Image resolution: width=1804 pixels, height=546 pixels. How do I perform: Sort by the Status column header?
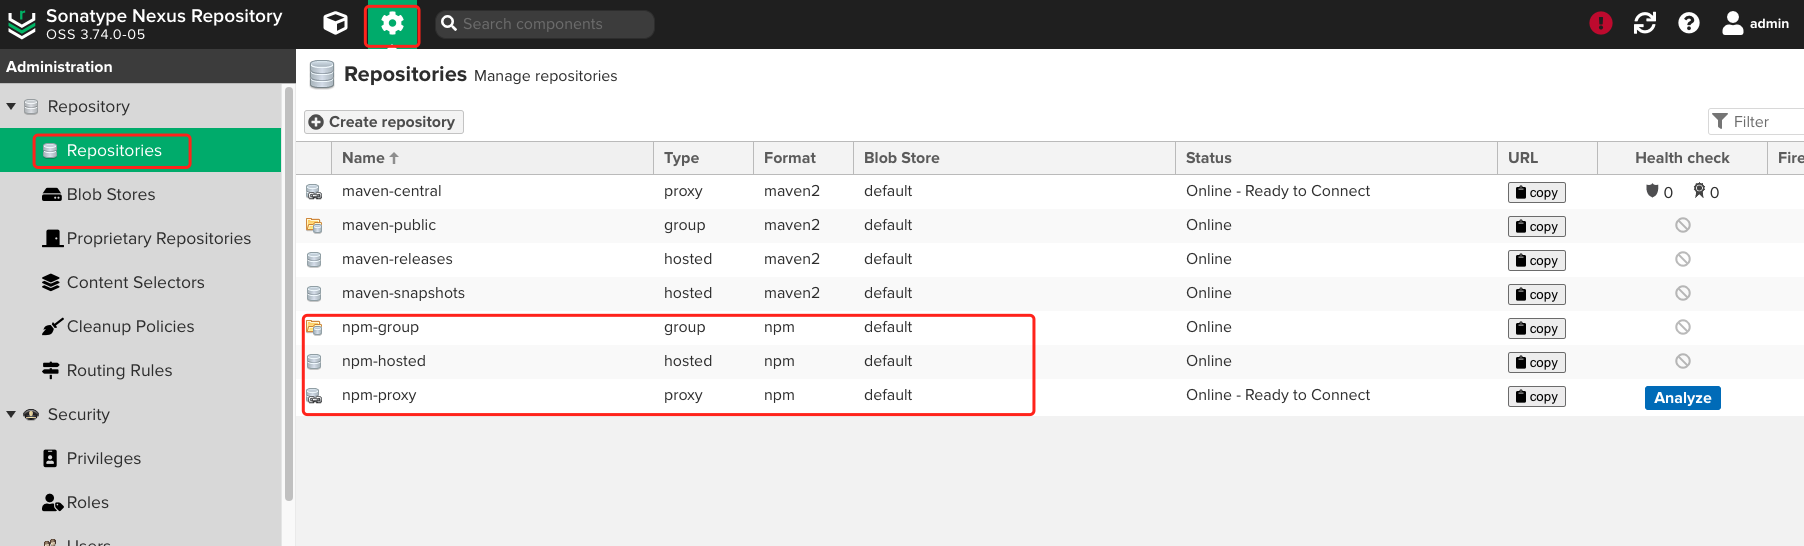1336,158
